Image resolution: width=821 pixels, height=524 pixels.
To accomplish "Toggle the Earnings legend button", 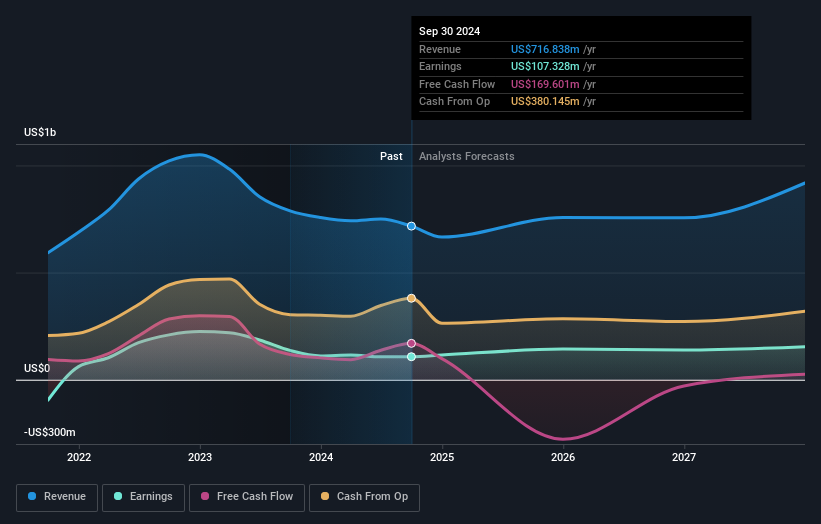I will tap(143, 497).
